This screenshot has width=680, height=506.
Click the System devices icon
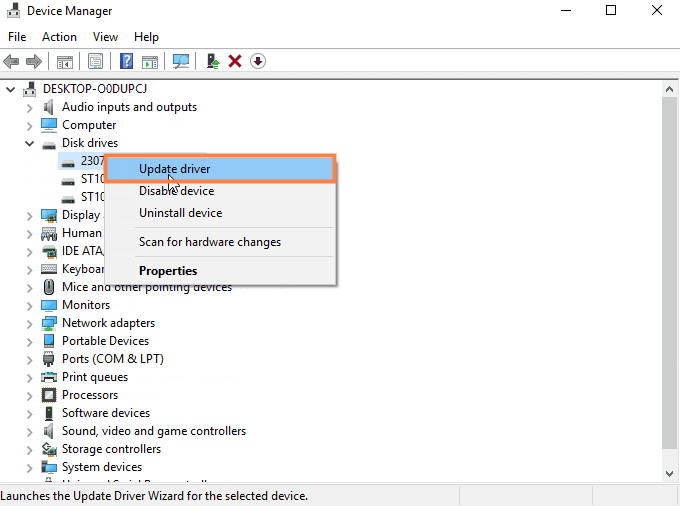tap(49, 467)
